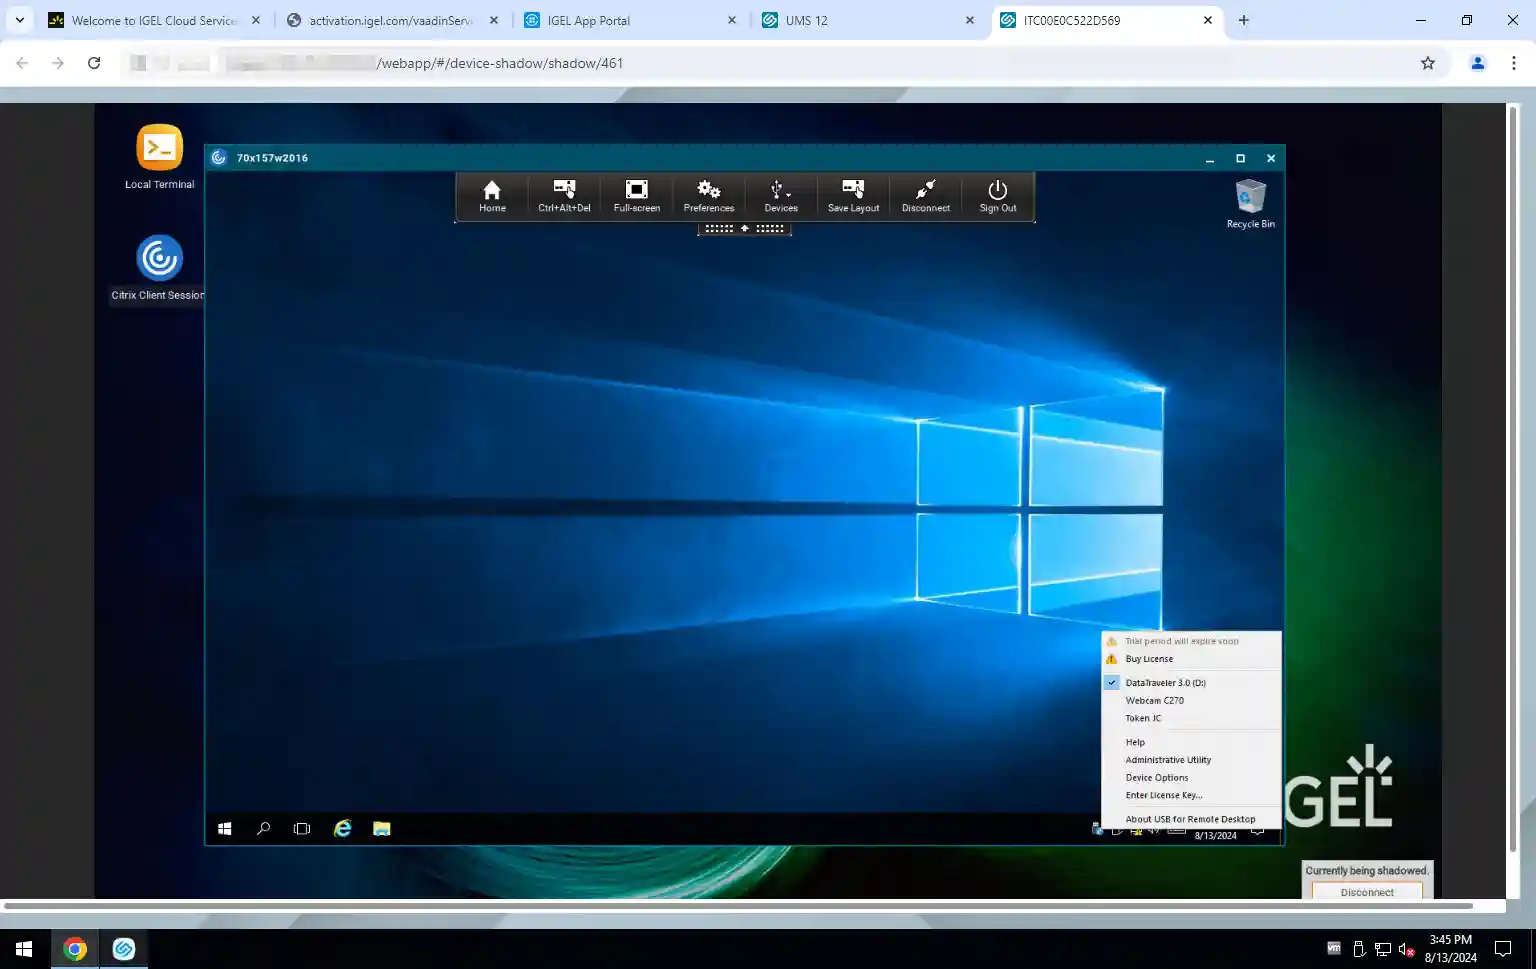
Task: Click the Home icon in Citrix toolbar
Action: (x=492, y=196)
